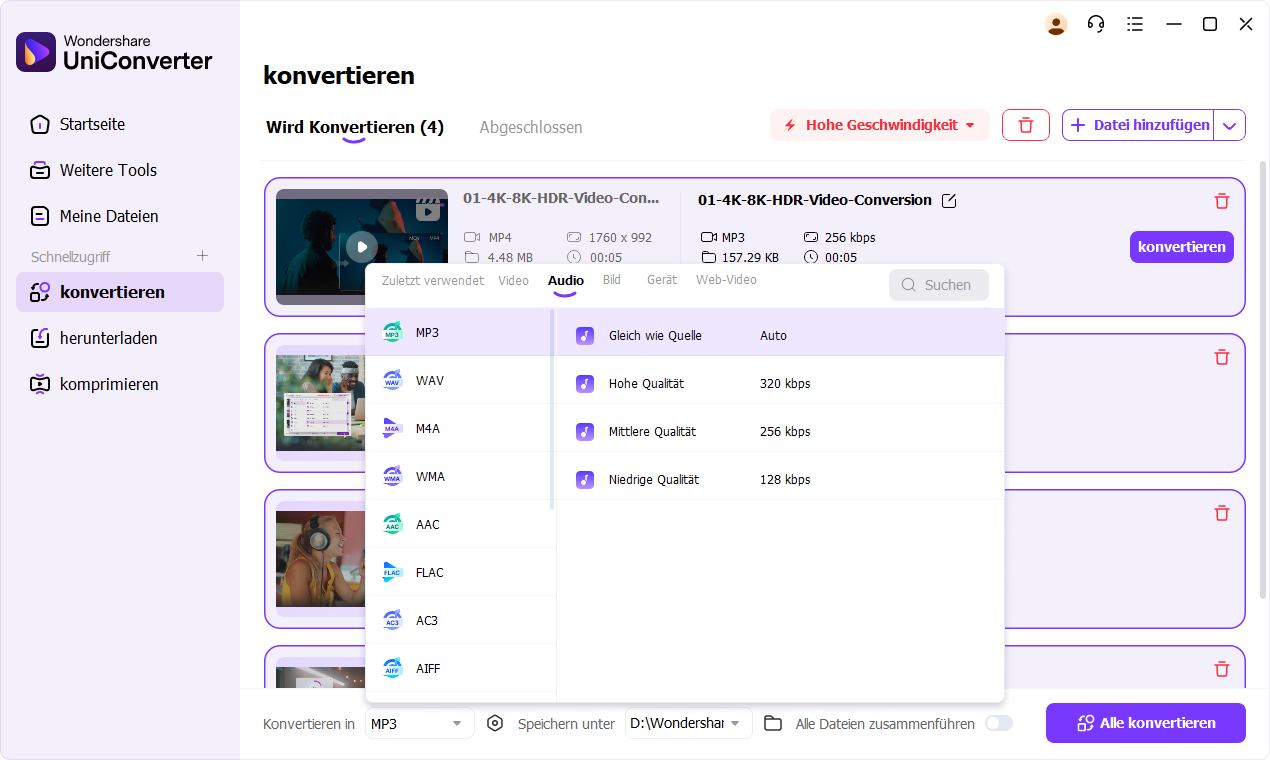This screenshot has width=1270, height=760.
Task: Open the Speichern unter path dropdown
Action: click(688, 723)
